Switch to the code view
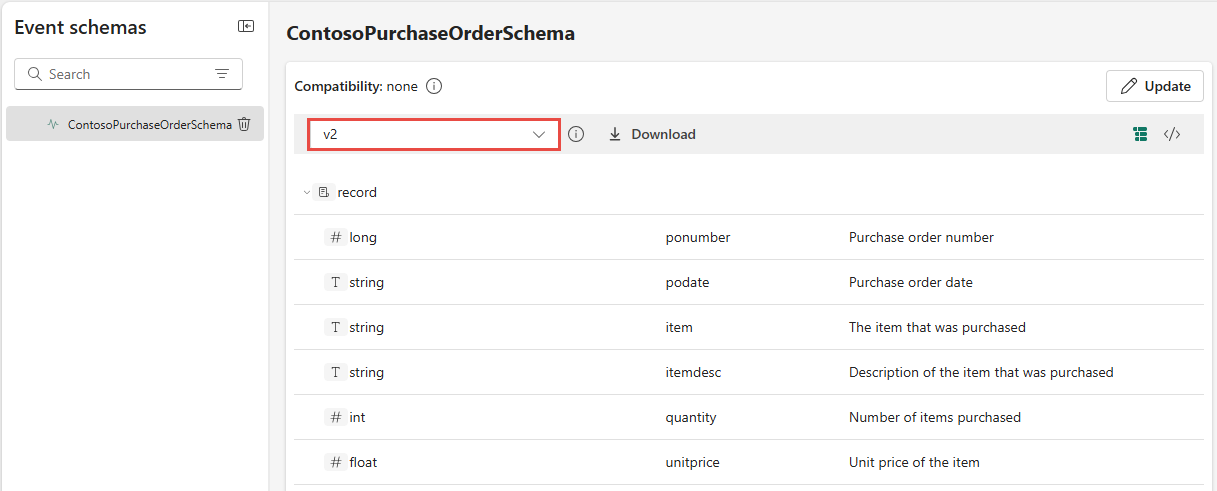The height and width of the screenshot is (491, 1217). click(1172, 134)
